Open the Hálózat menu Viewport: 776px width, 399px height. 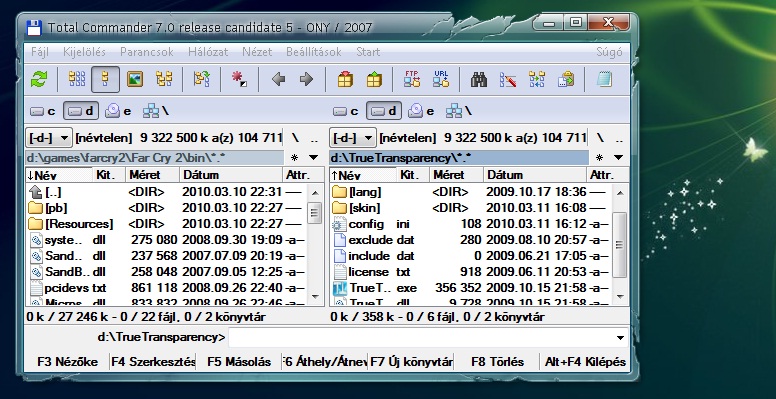tap(208, 52)
